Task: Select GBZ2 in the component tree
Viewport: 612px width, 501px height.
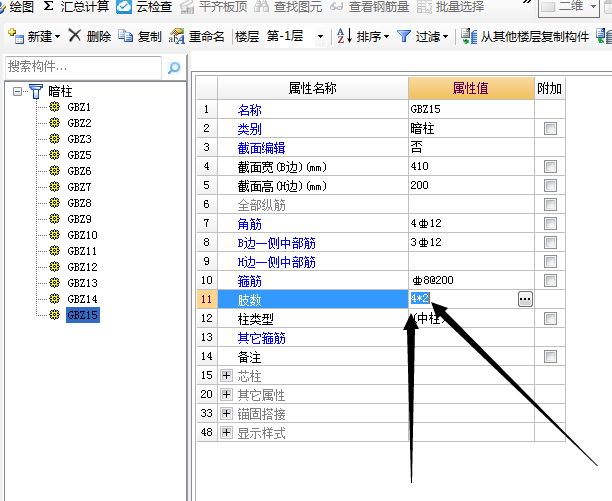Action: click(x=79, y=123)
